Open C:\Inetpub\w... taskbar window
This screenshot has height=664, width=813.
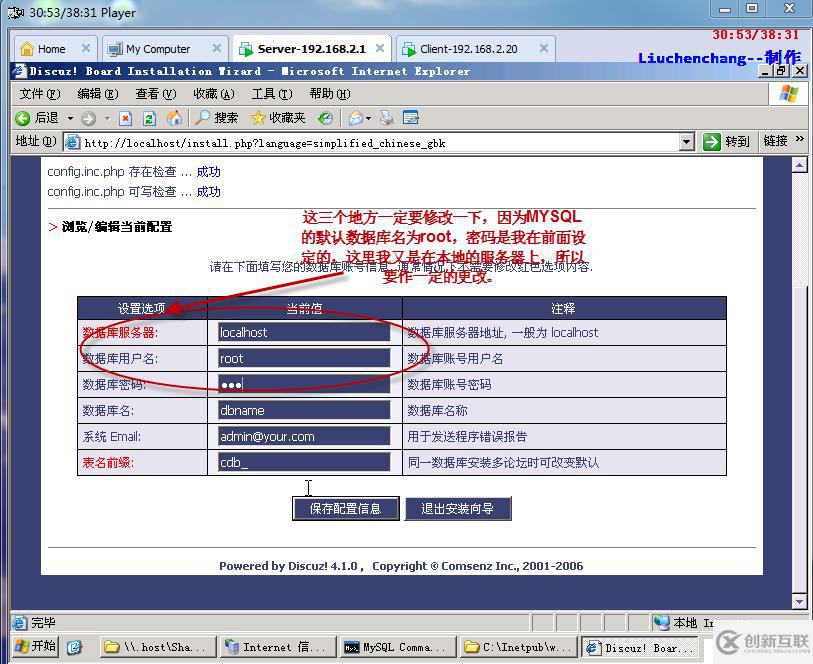[x=518, y=647]
